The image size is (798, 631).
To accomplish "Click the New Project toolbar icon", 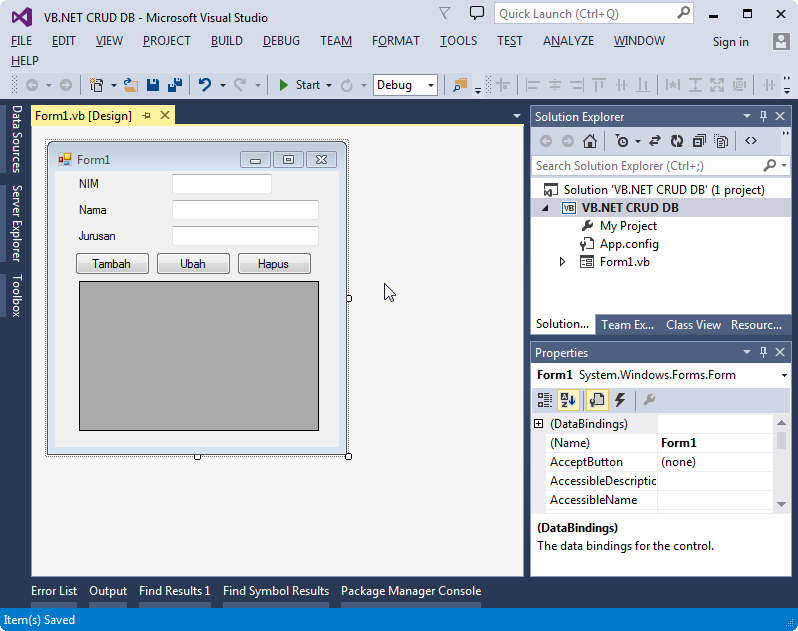I will pyautogui.click(x=96, y=85).
